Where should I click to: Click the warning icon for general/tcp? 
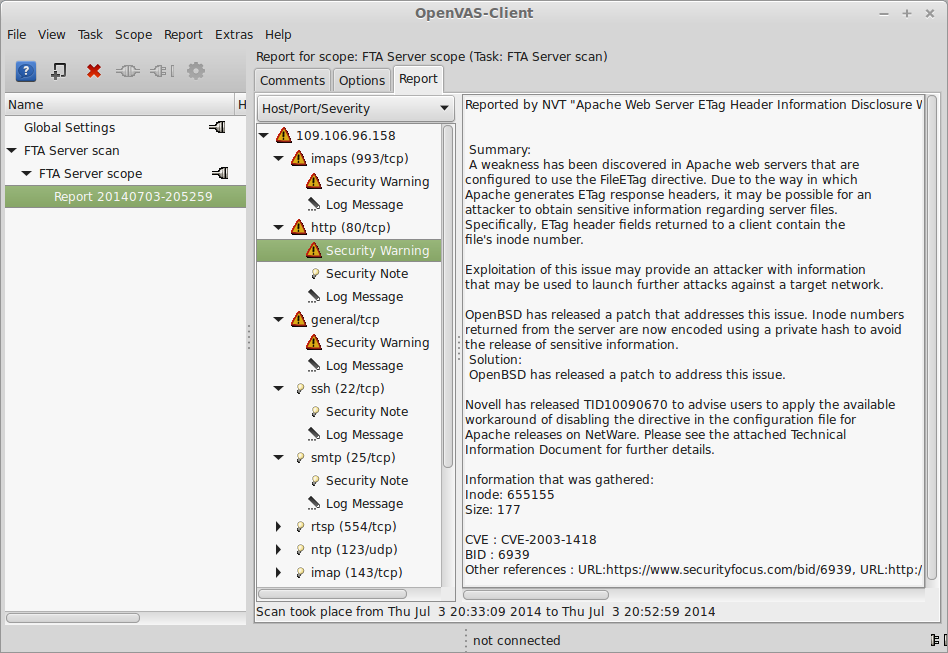(x=299, y=319)
